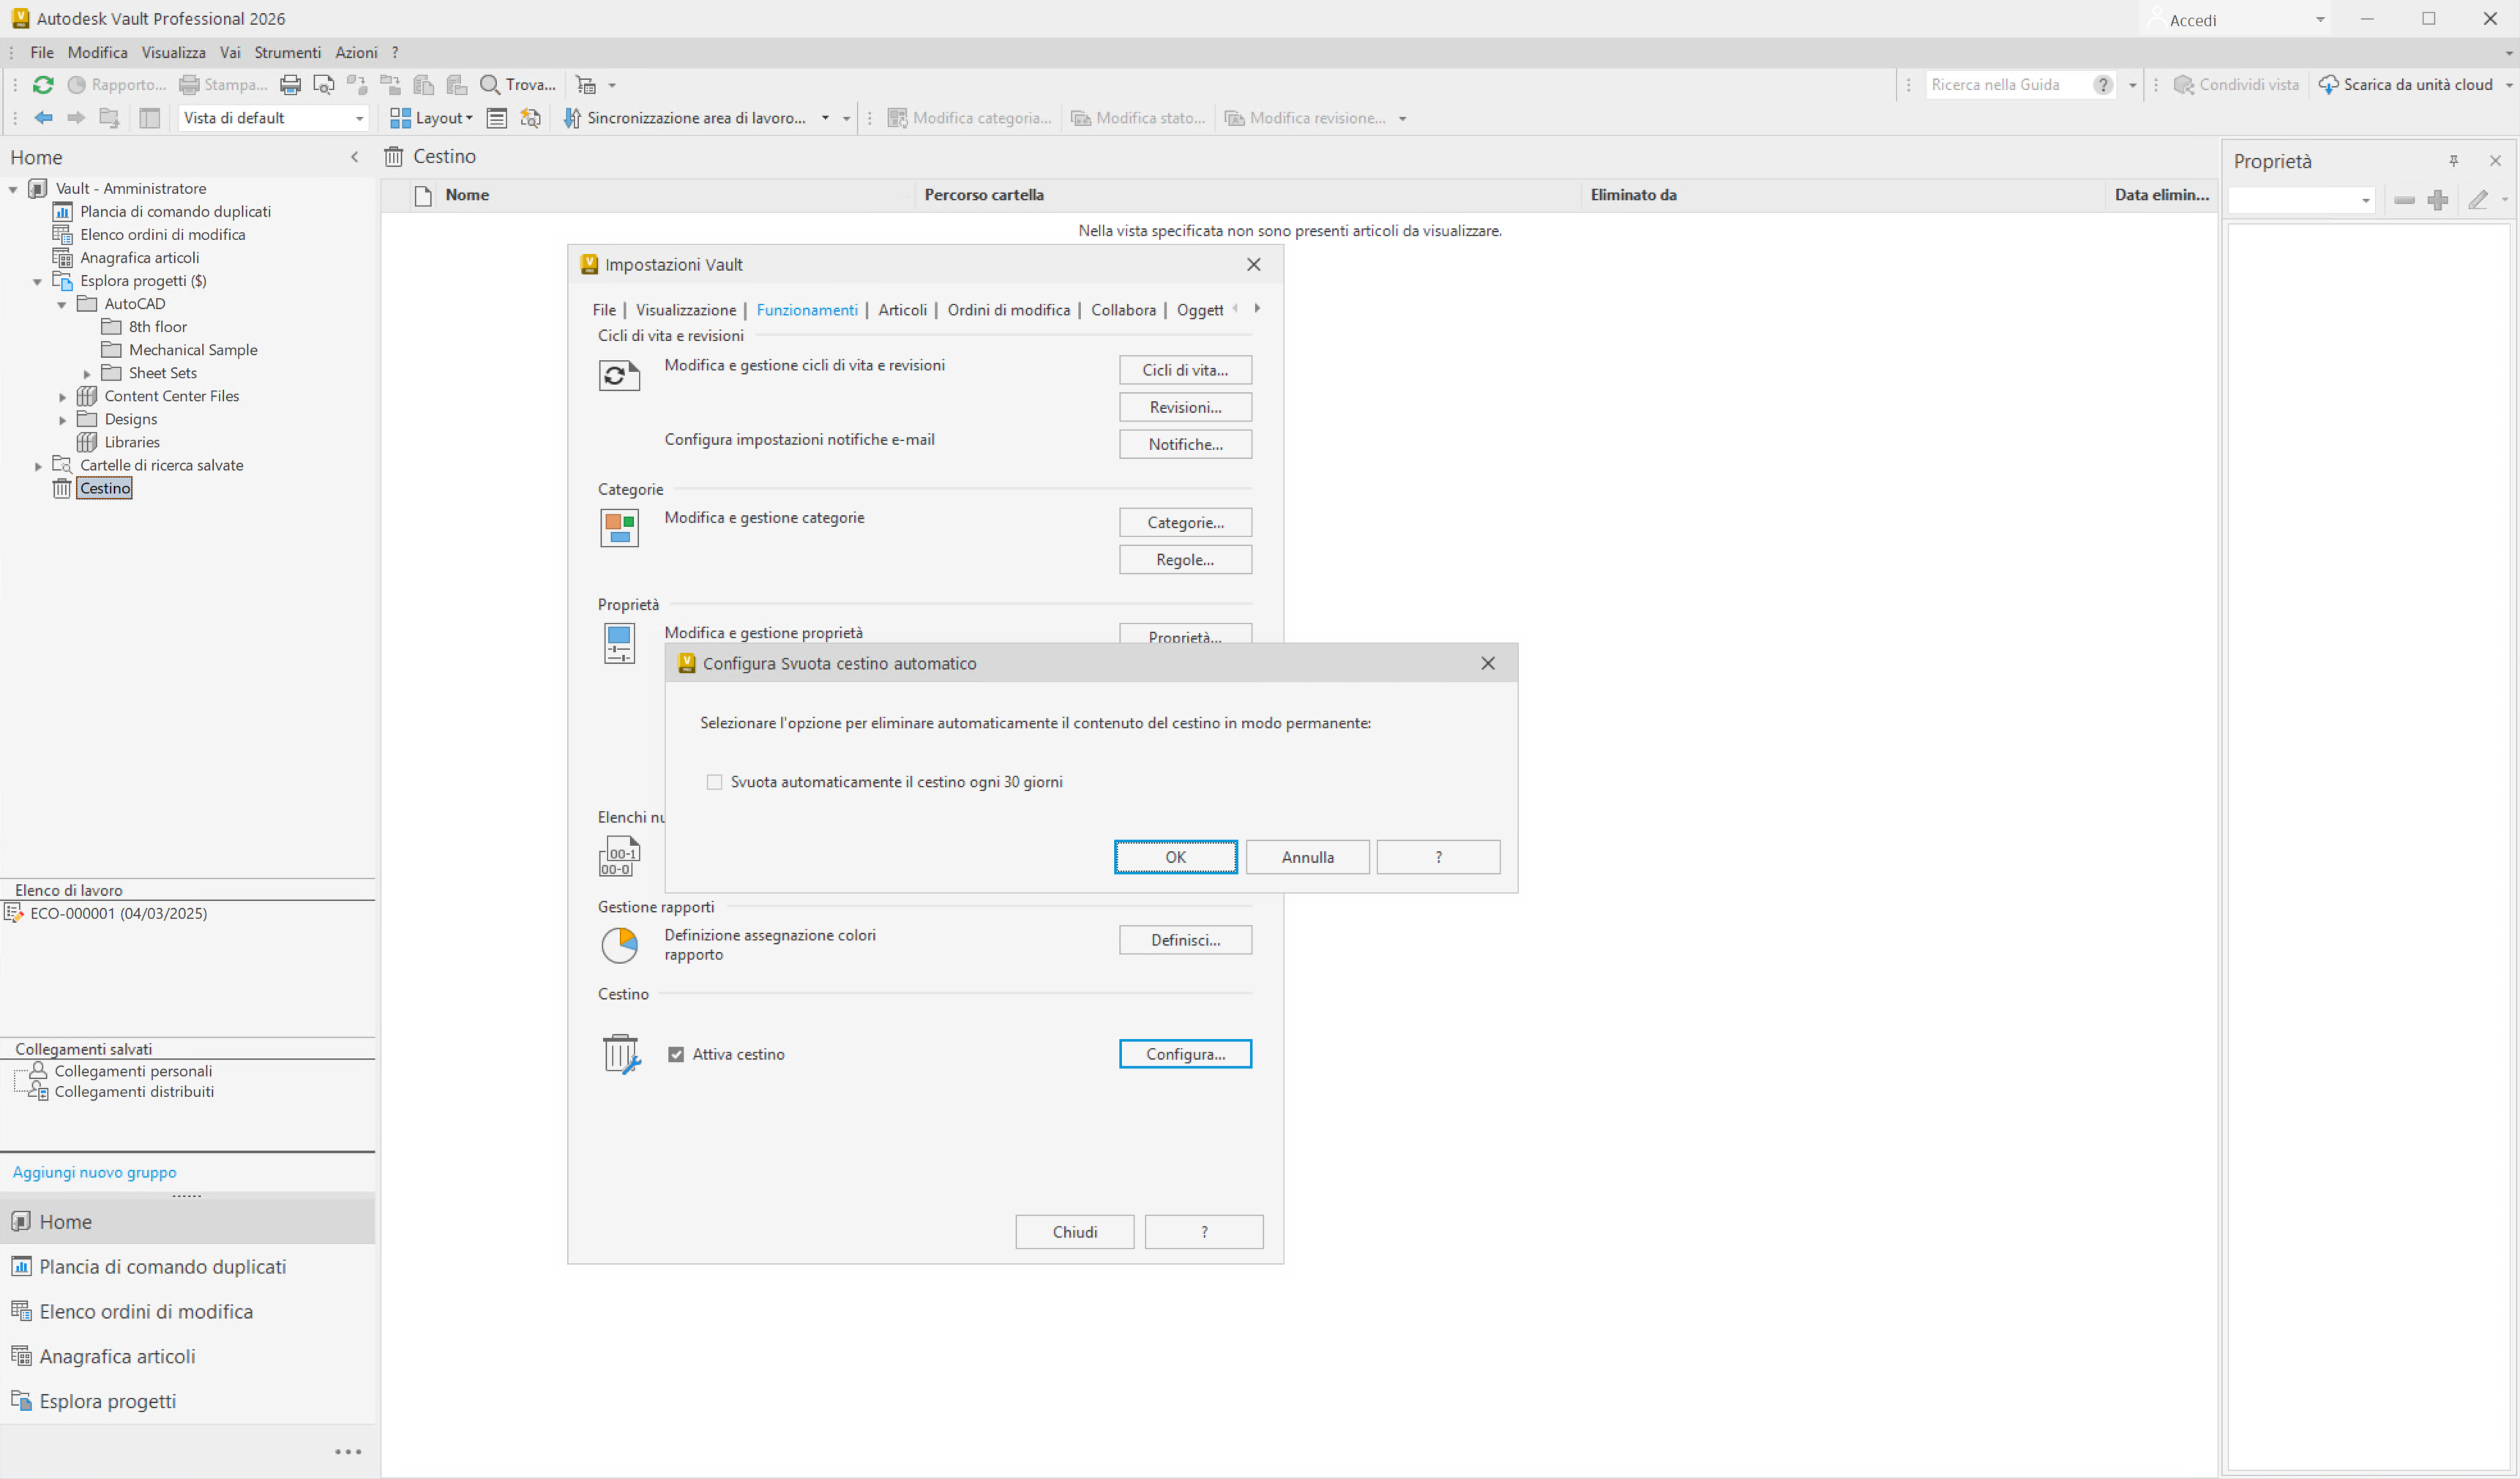
Task: Open the Vista di default dropdown
Action: point(359,118)
